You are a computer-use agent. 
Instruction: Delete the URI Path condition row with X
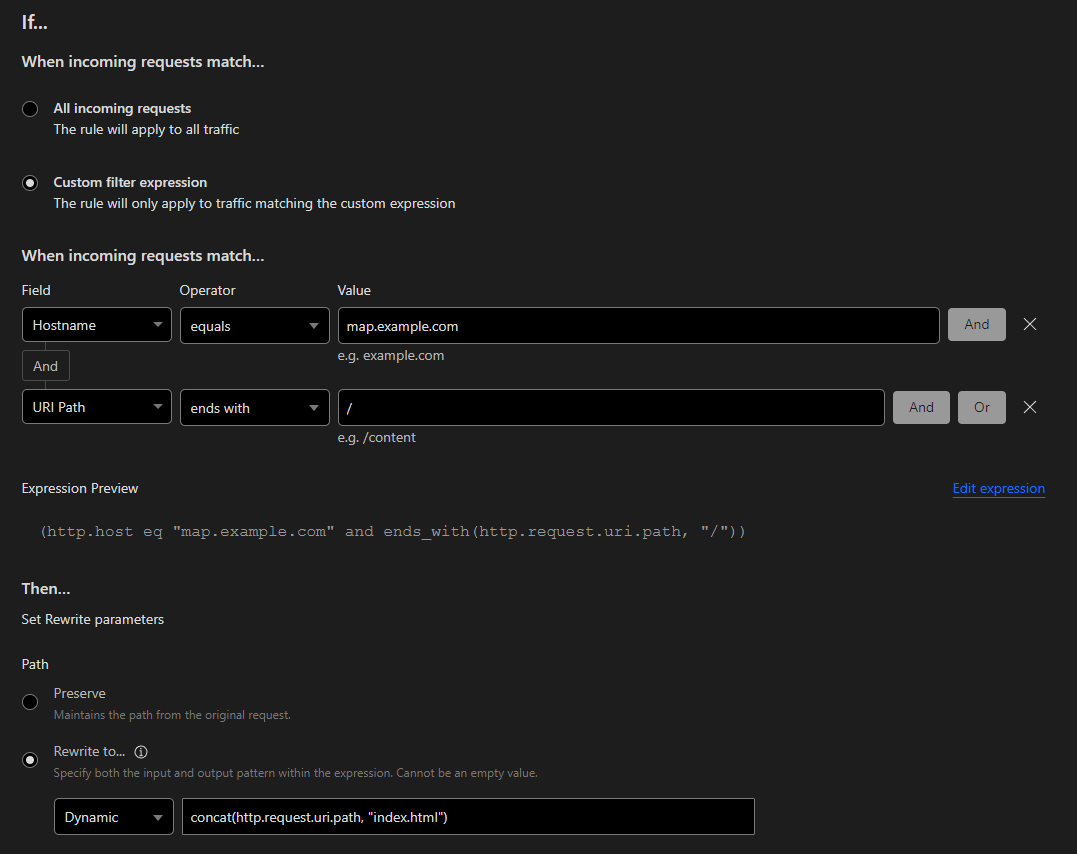(x=1030, y=407)
